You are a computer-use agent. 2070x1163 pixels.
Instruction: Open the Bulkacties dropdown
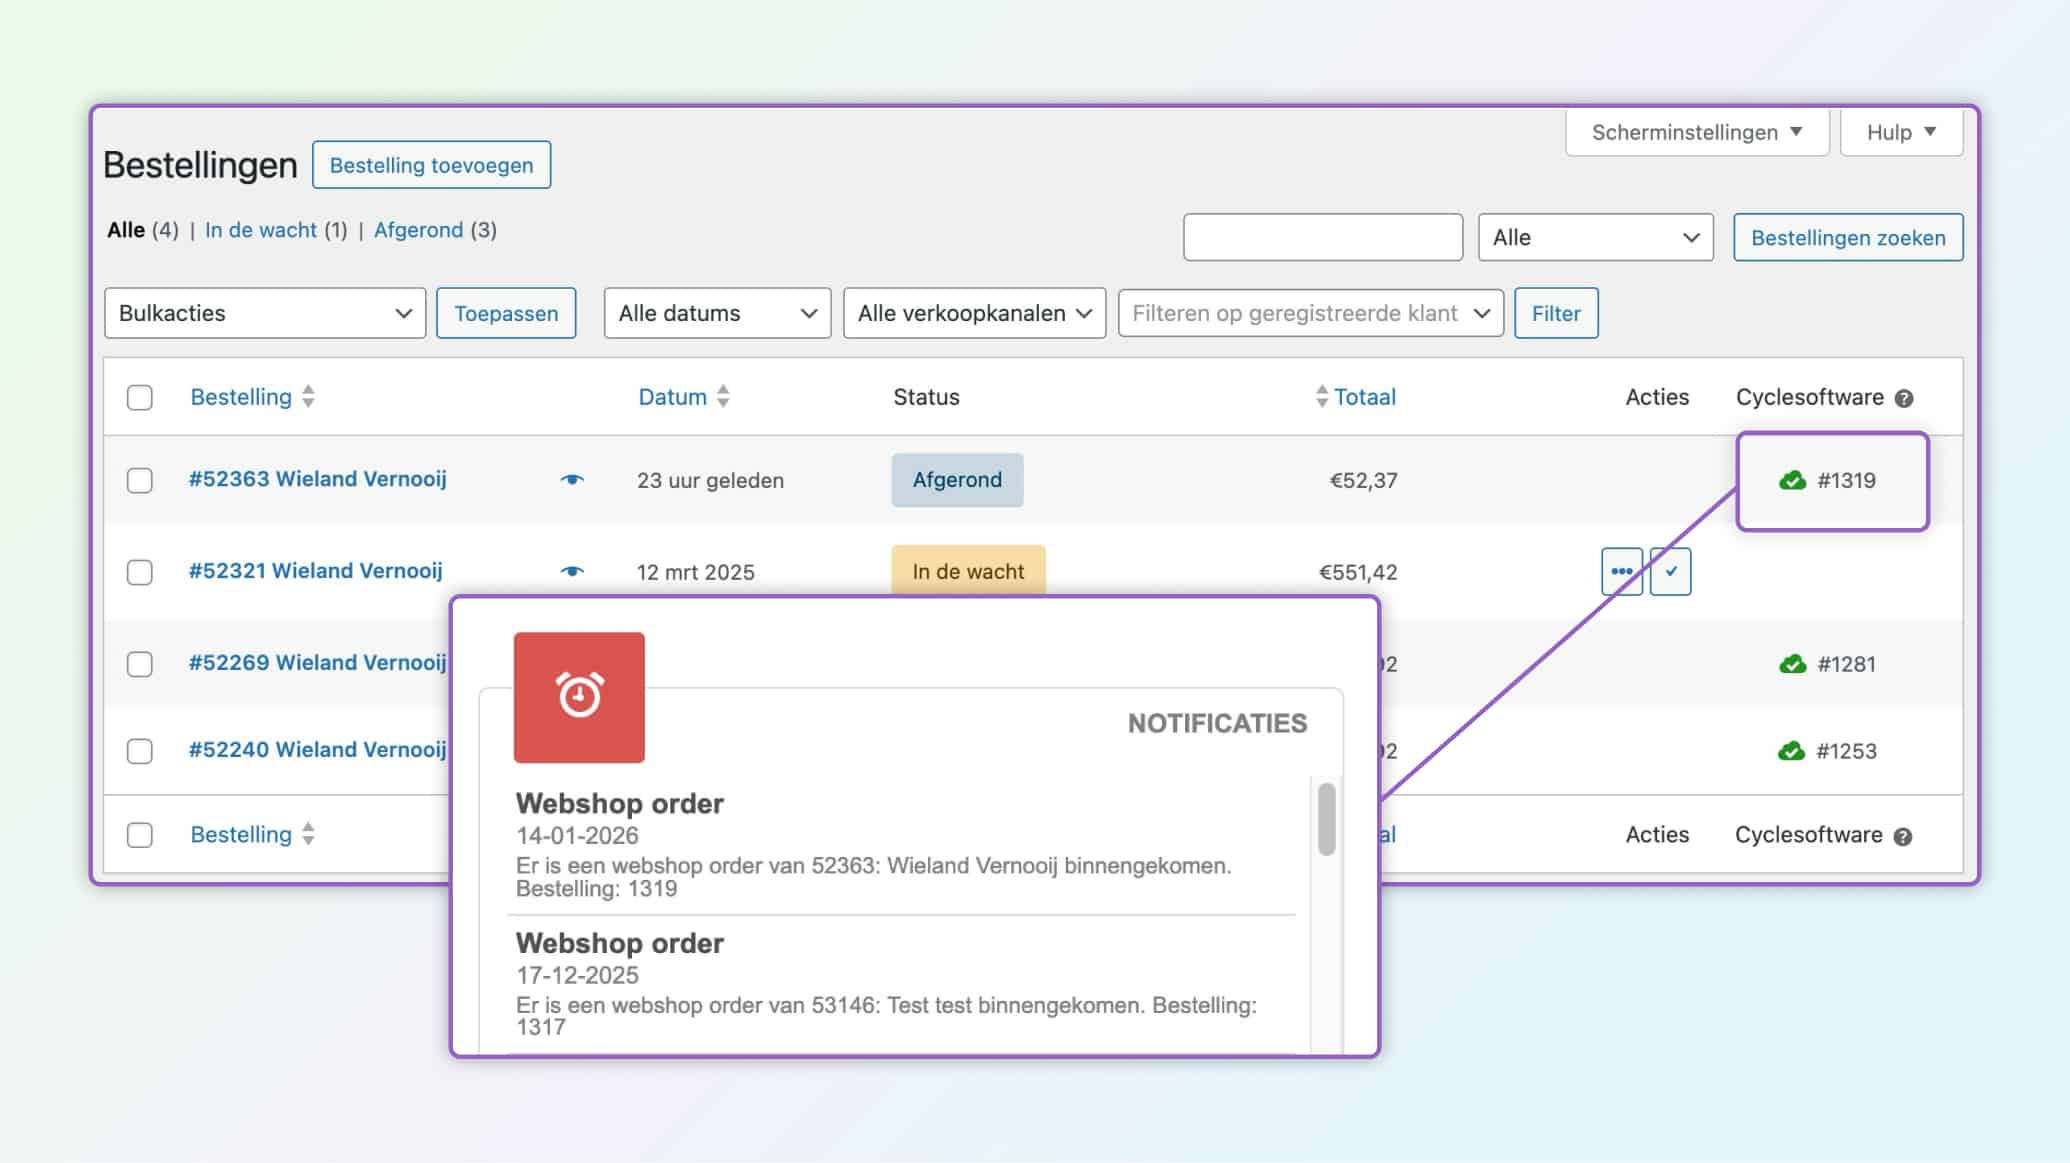pos(265,313)
